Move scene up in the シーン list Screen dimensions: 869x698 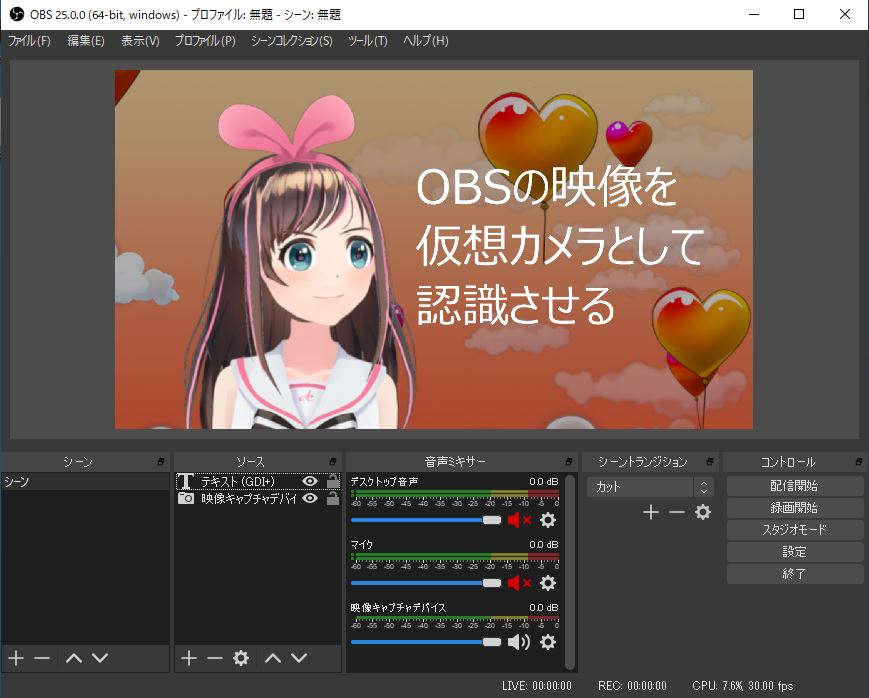pos(74,658)
